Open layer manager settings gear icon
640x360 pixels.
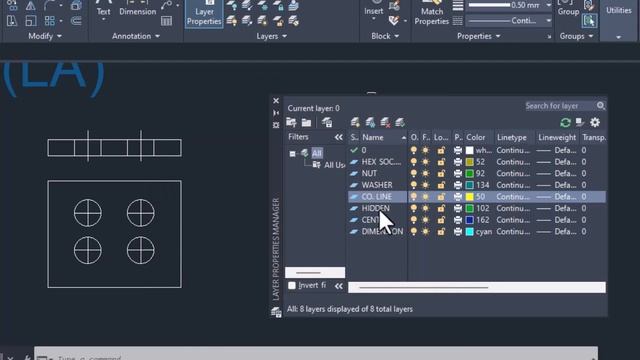[x=595, y=122]
